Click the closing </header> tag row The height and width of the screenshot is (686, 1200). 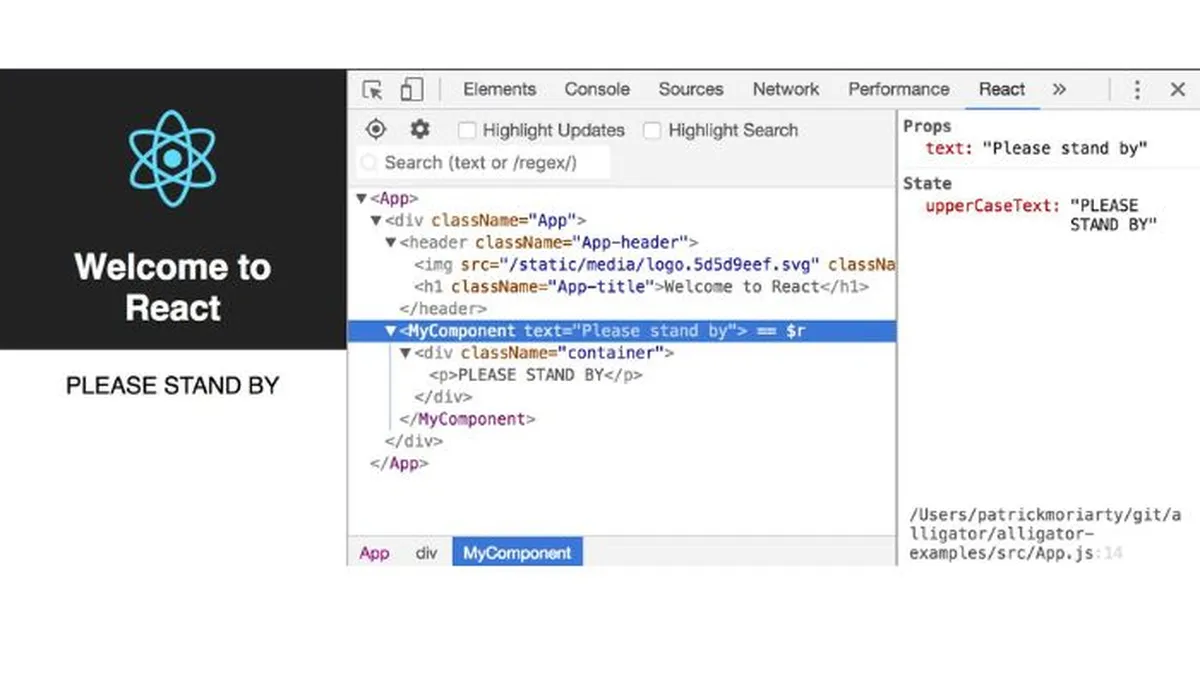point(622,309)
